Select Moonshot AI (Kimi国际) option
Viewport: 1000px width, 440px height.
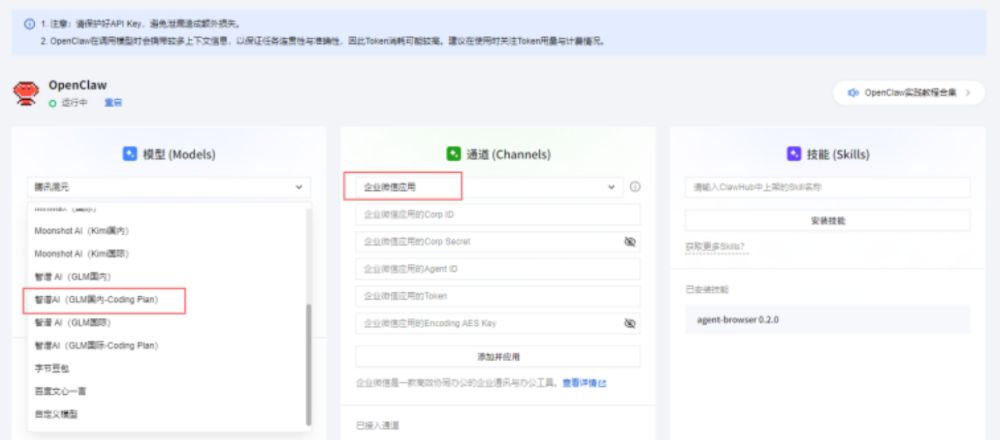coord(168,254)
